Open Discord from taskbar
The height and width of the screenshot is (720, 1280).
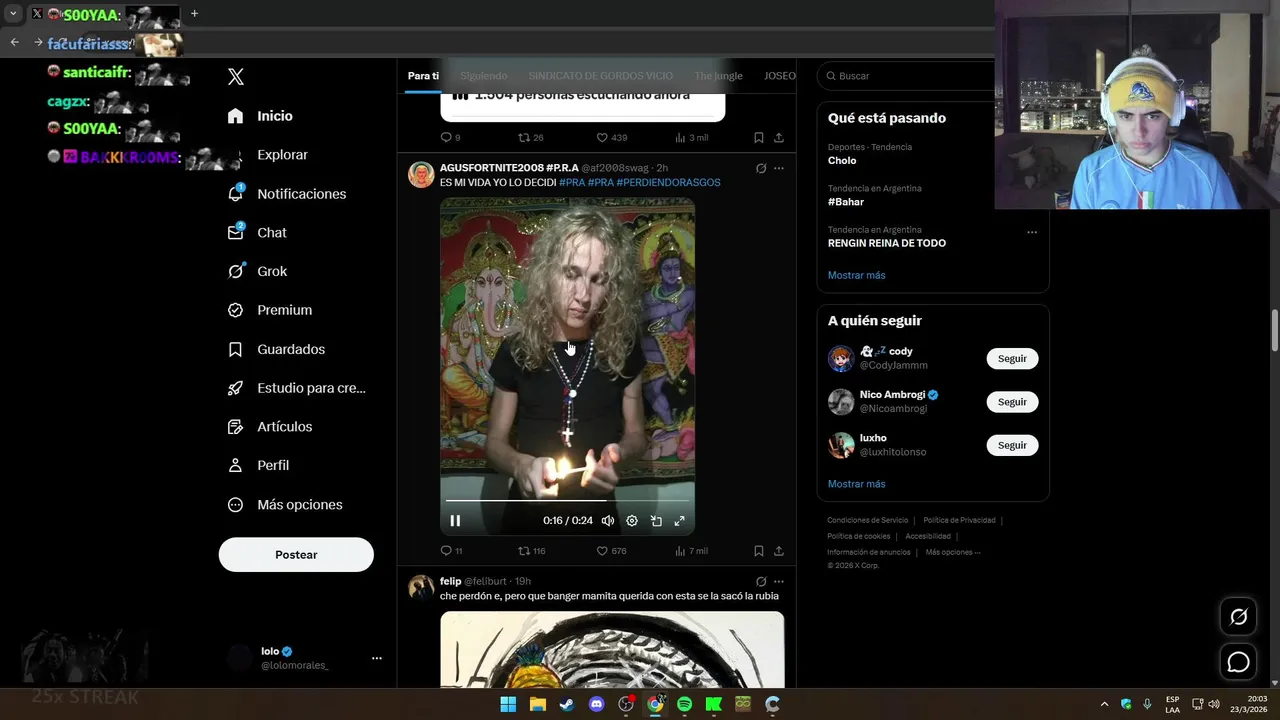pyautogui.click(x=597, y=704)
